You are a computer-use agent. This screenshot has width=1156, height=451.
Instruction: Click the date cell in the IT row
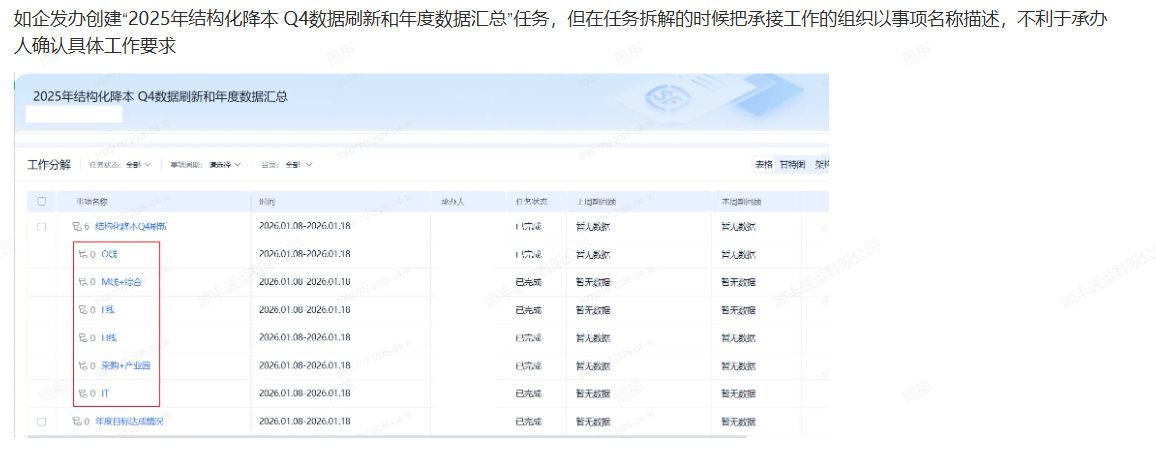304,394
